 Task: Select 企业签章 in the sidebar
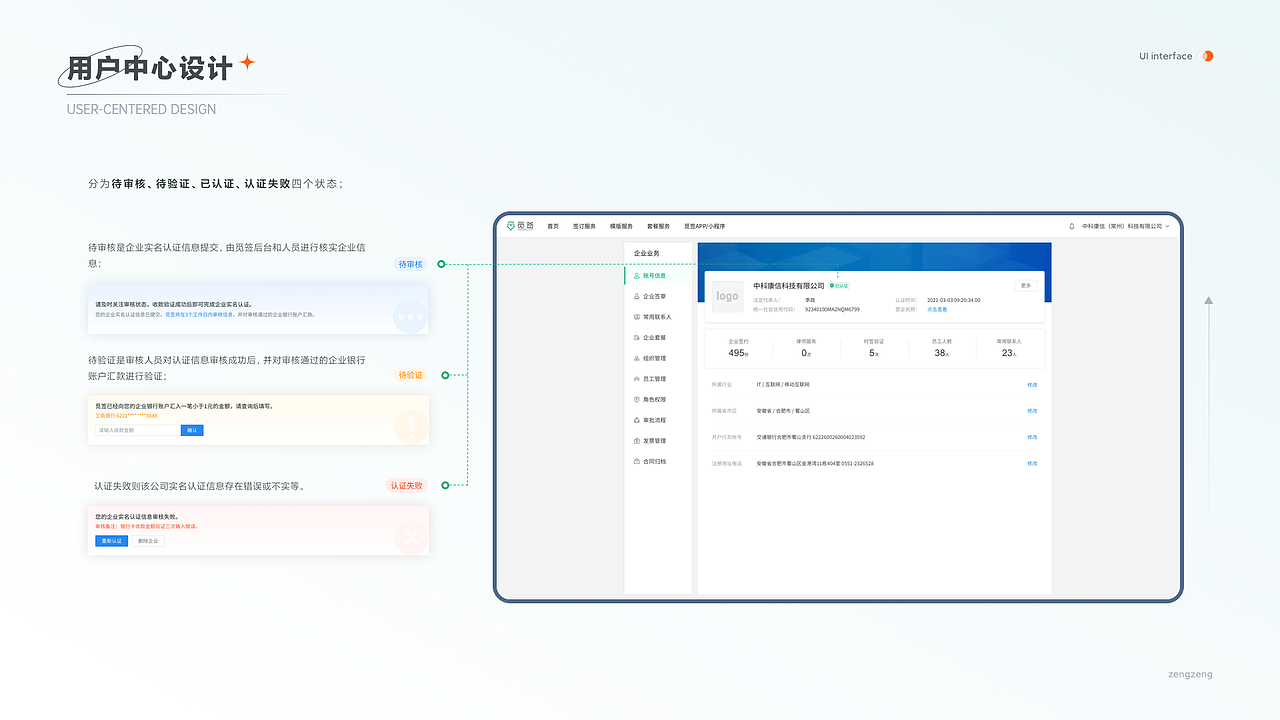[x=658, y=296]
